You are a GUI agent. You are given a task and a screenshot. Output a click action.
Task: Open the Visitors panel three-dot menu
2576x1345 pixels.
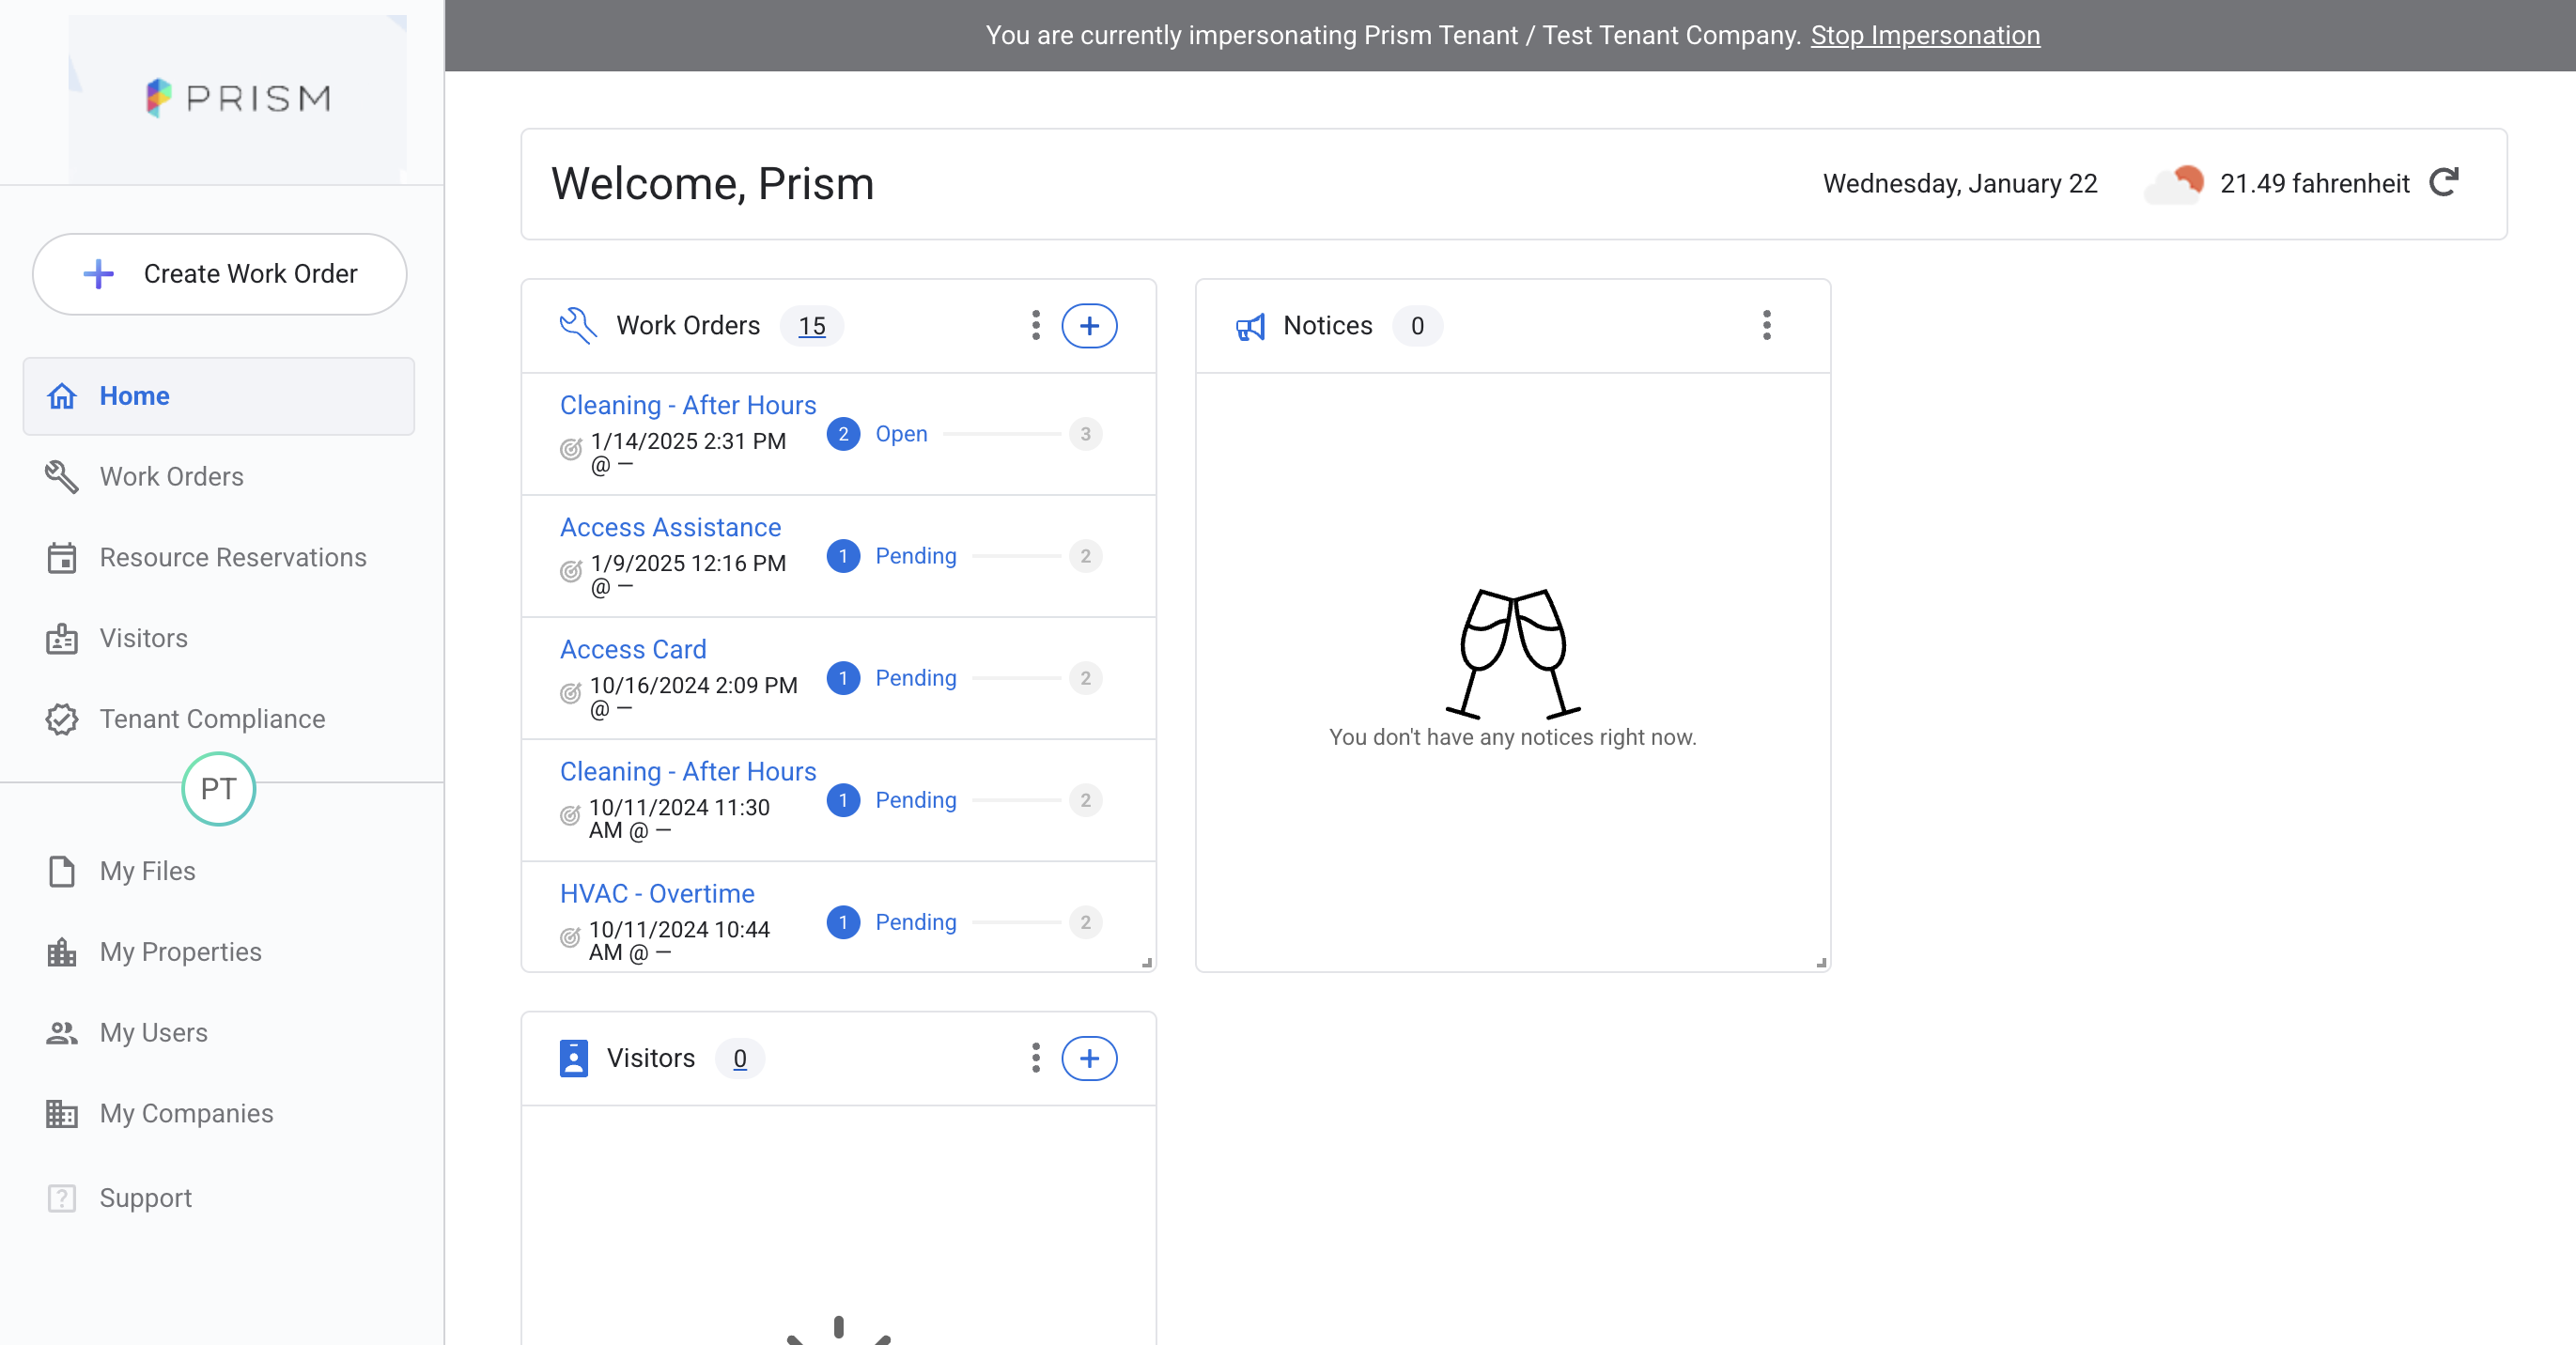[1036, 1058]
